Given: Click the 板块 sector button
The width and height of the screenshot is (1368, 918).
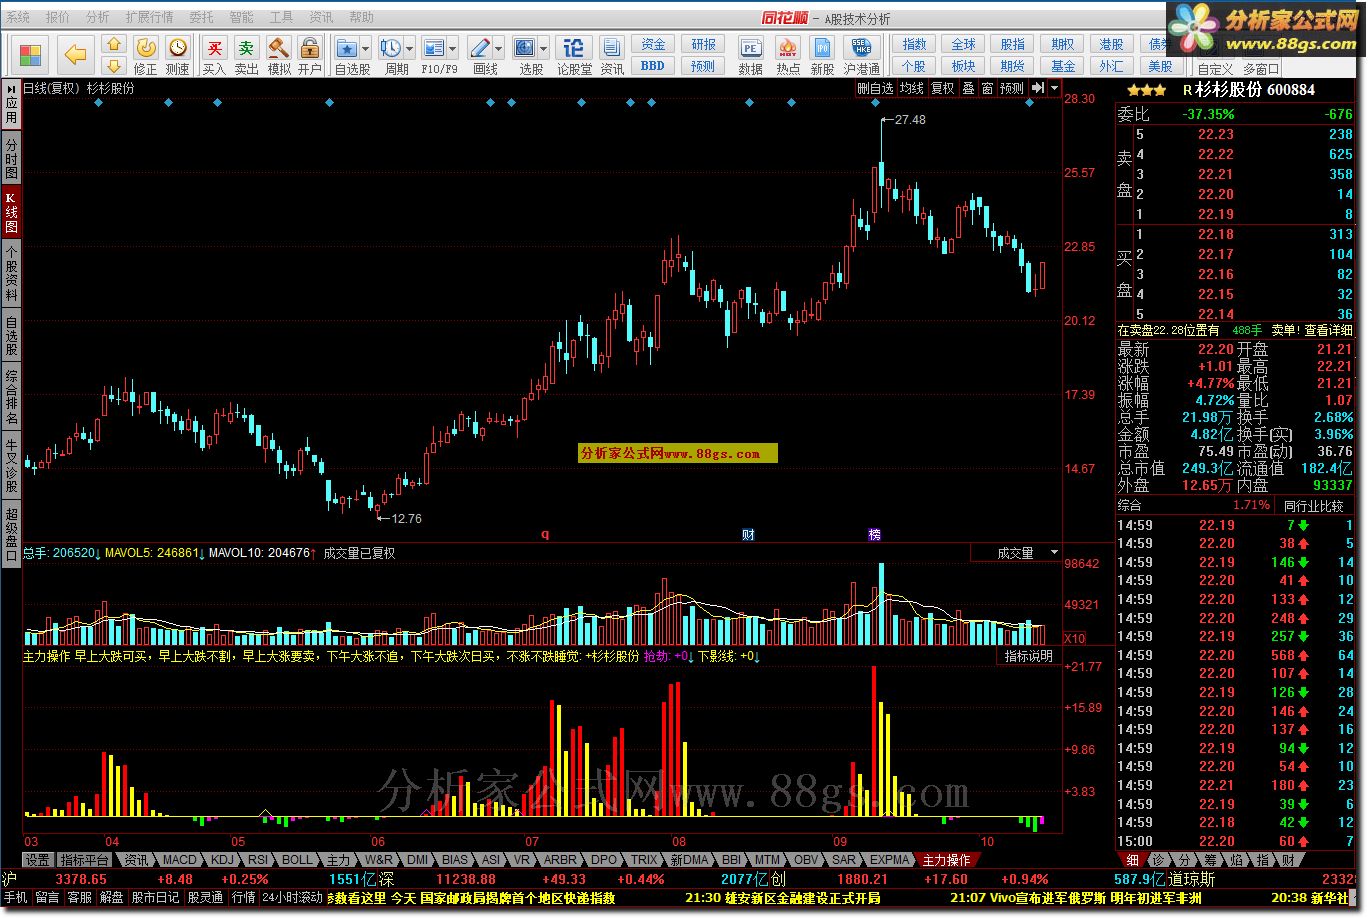Looking at the screenshot, I should (x=963, y=66).
